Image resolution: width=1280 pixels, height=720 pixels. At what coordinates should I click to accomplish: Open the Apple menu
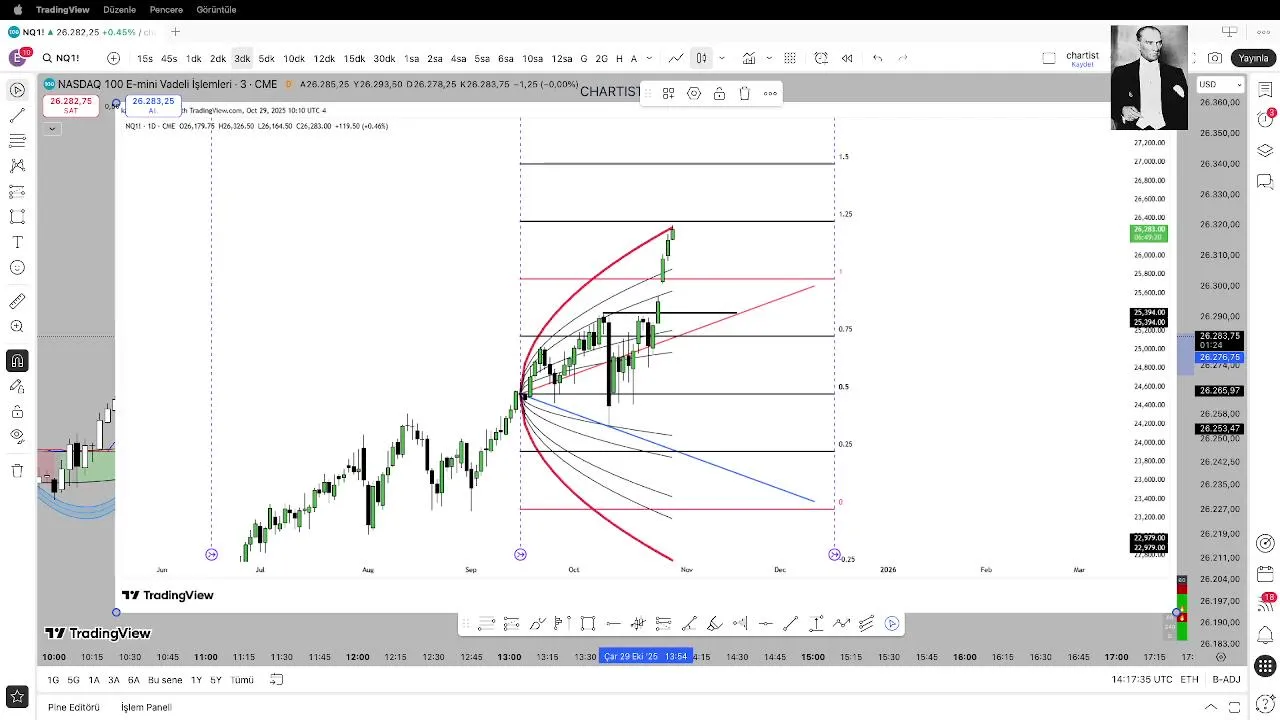coord(17,9)
